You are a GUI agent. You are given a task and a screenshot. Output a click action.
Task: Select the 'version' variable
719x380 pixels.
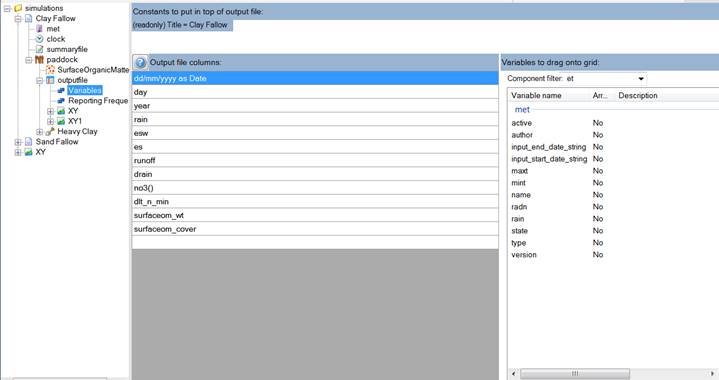tap(524, 255)
